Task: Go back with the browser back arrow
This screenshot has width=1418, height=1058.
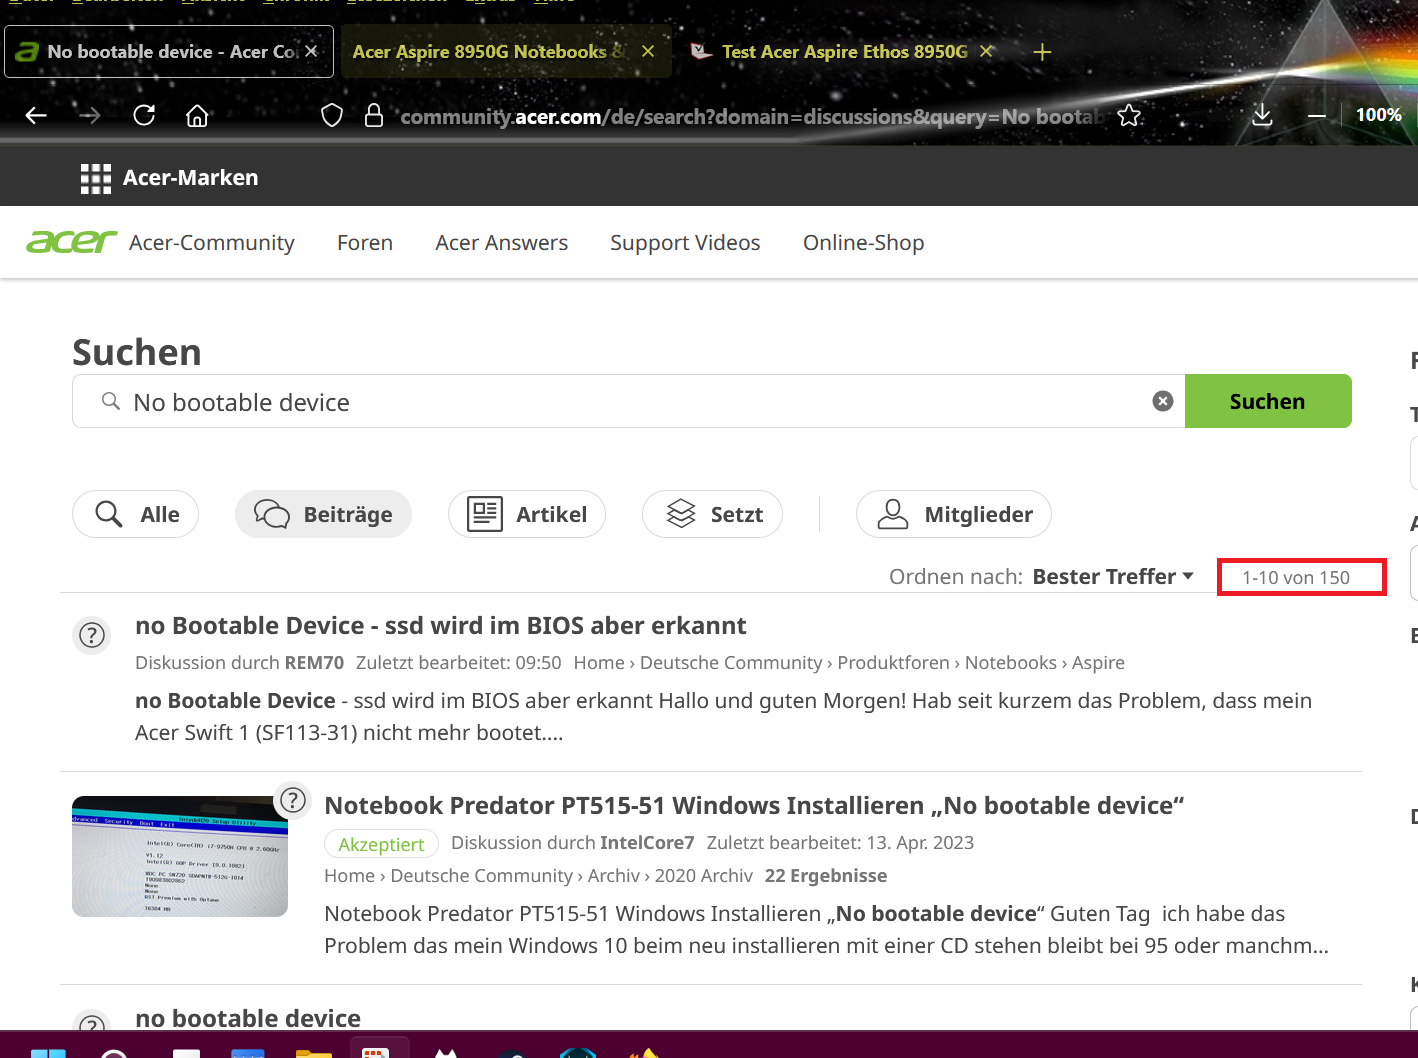Action: coord(36,116)
